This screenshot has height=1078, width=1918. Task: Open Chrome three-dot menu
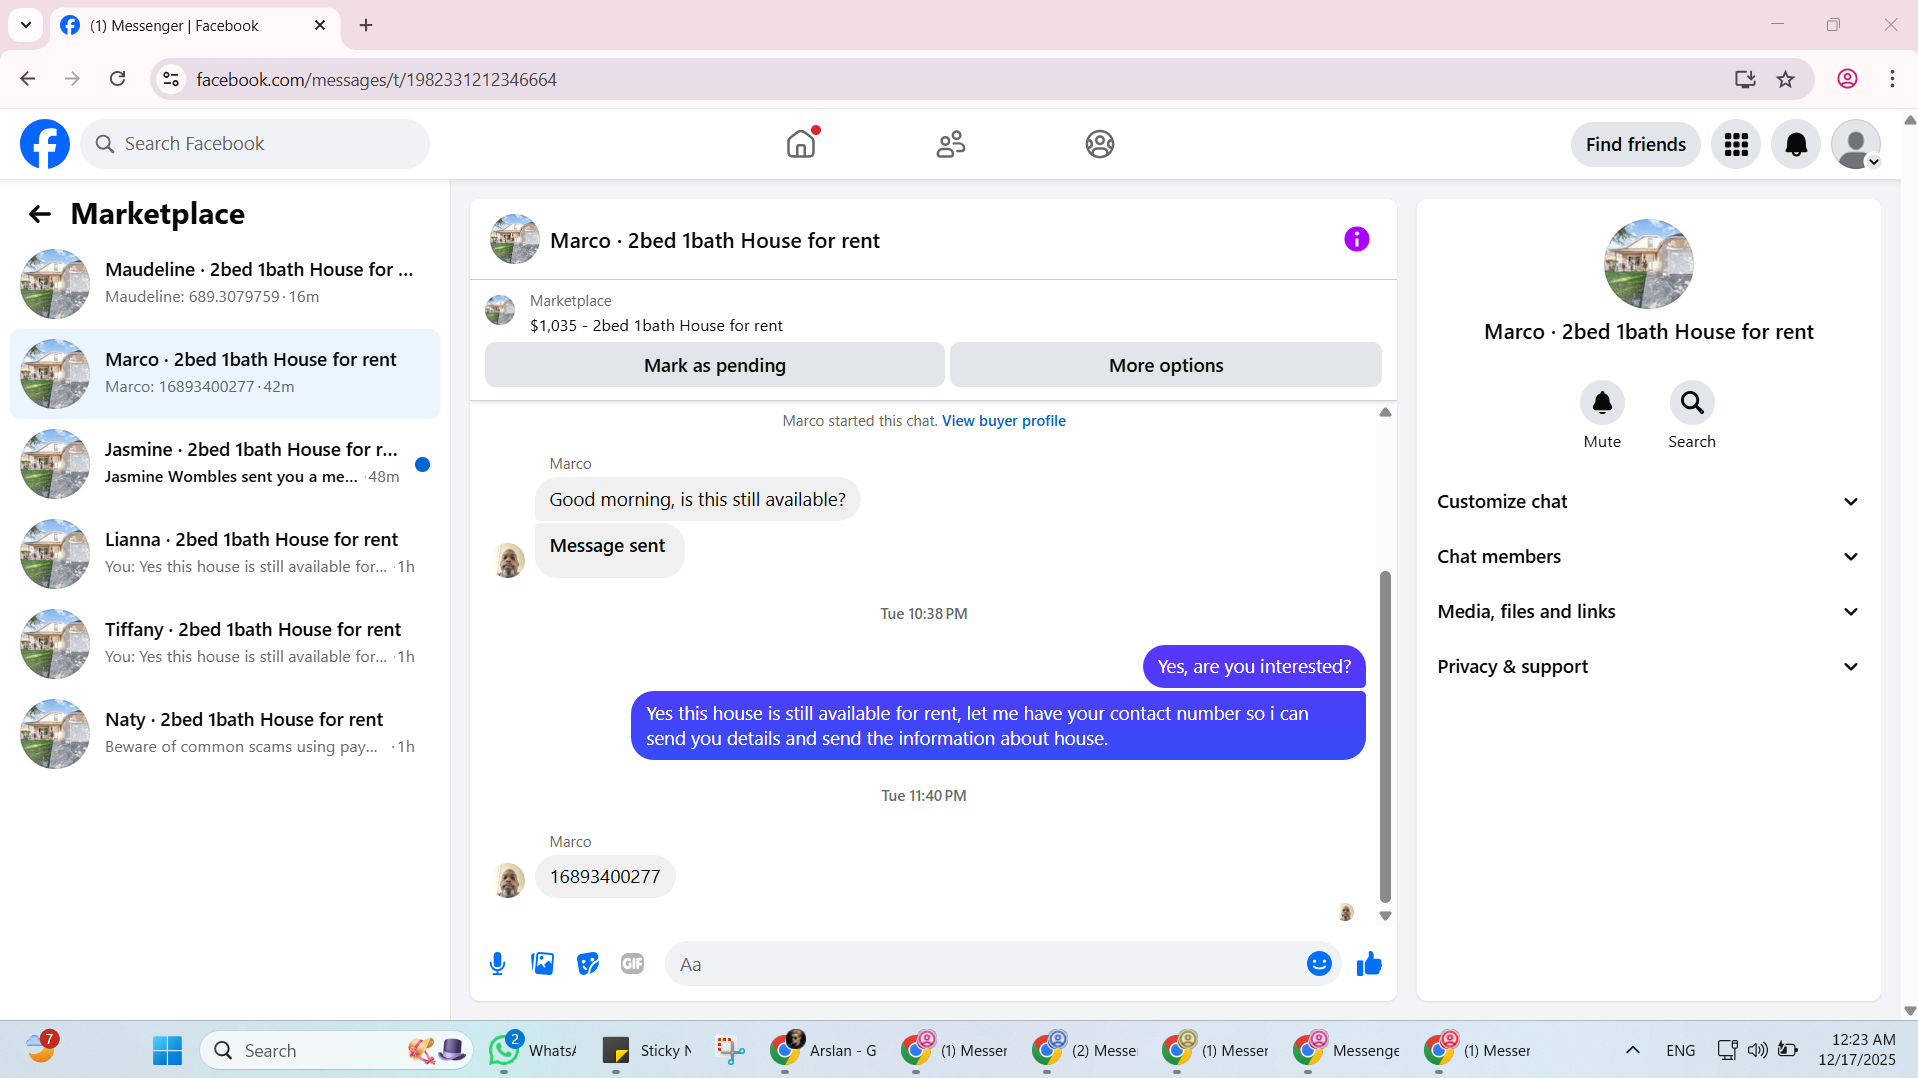pyautogui.click(x=1892, y=79)
